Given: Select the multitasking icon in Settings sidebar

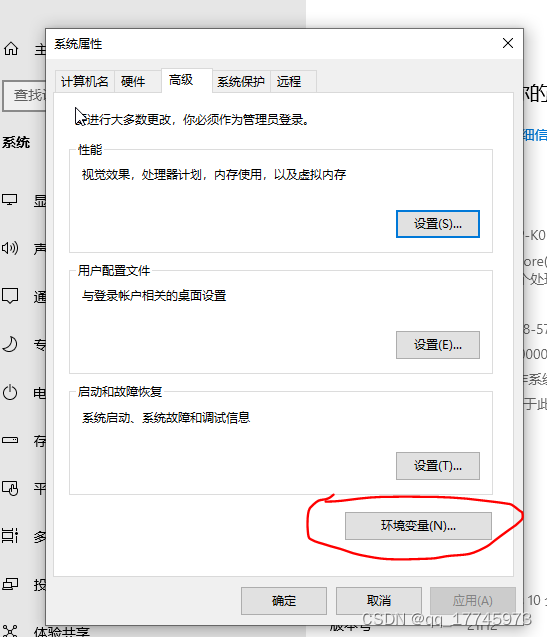Looking at the screenshot, I should coord(10,535).
